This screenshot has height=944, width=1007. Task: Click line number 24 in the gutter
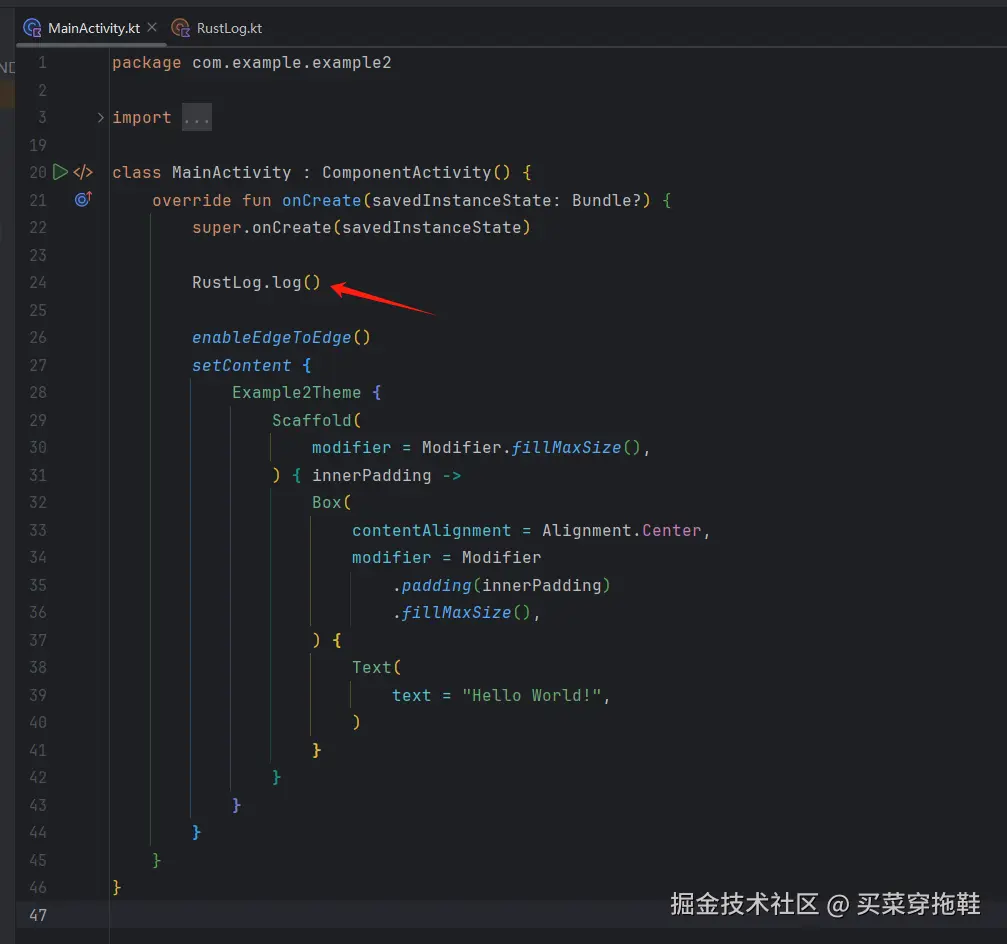[x=38, y=283]
